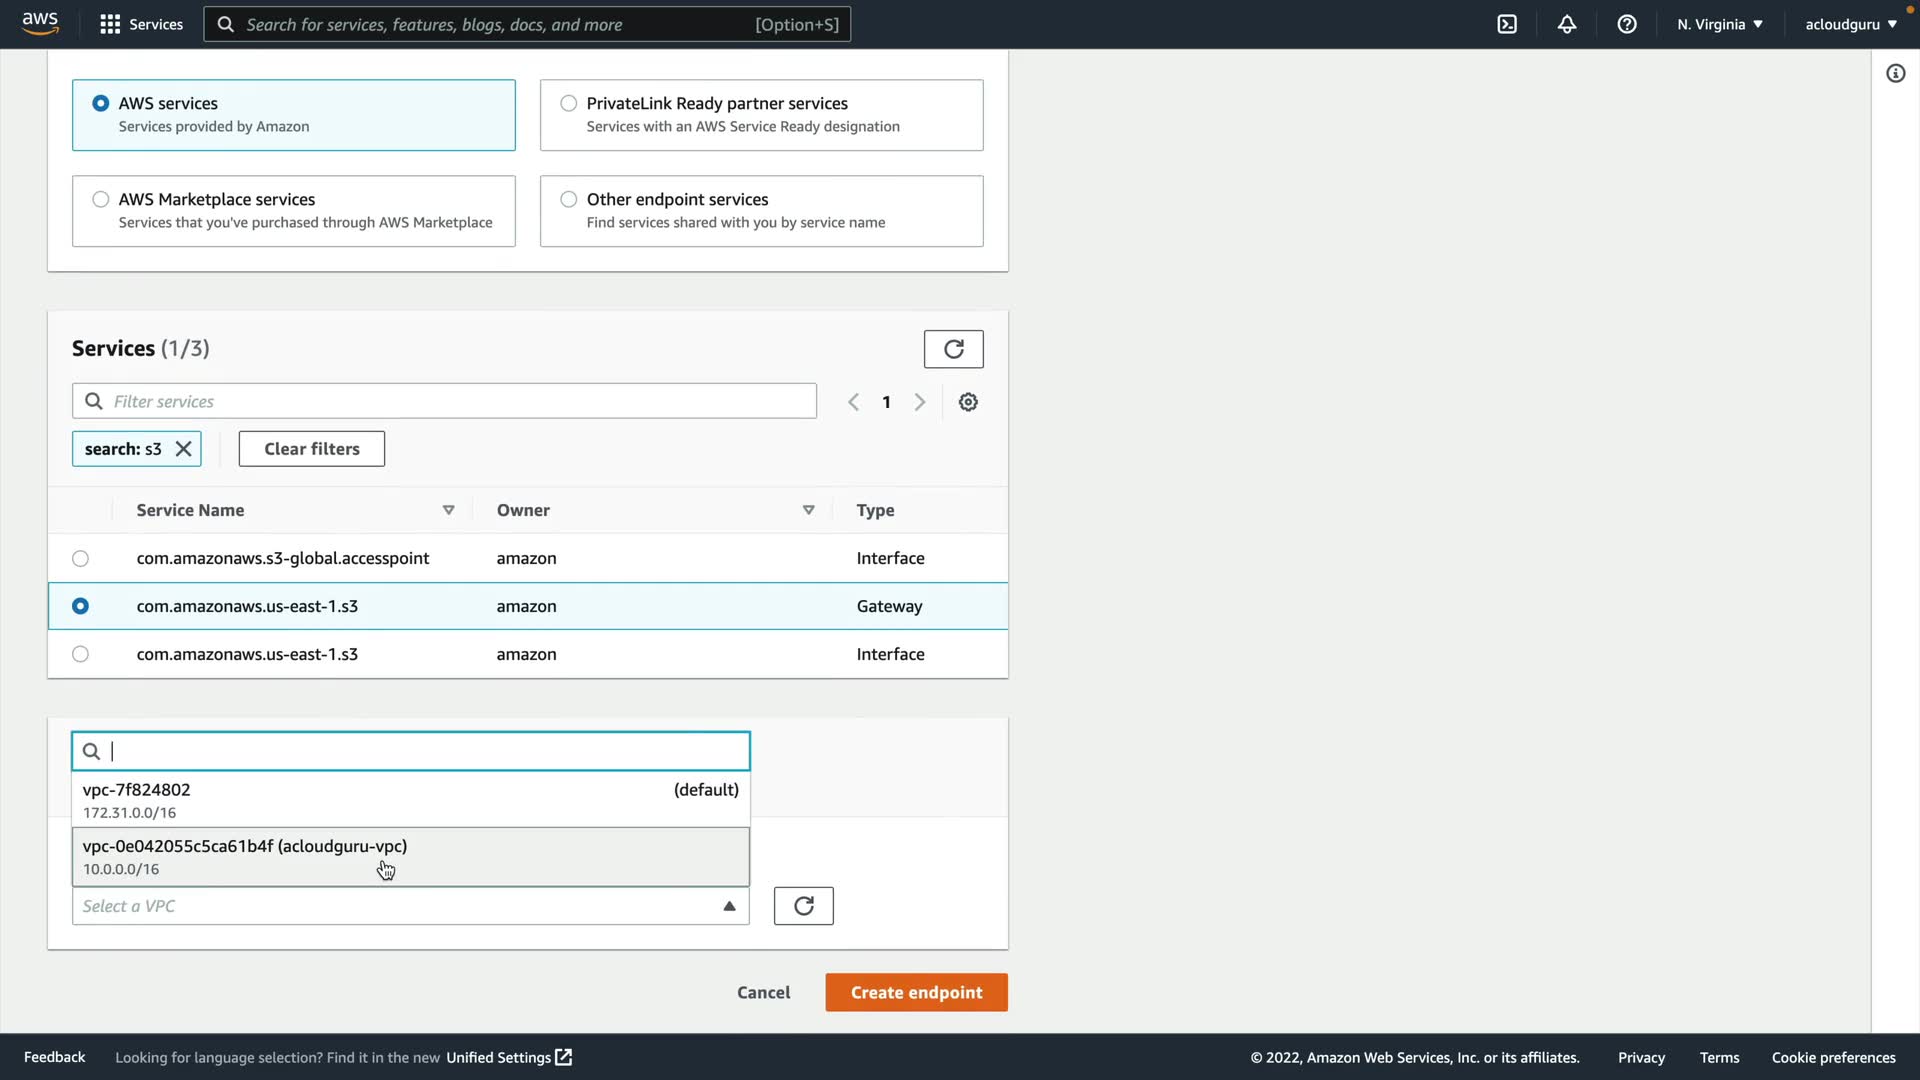Viewport: 1920px width, 1080px height.
Task: Click the Create endpoint button
Action: click(x=916, y=992)
